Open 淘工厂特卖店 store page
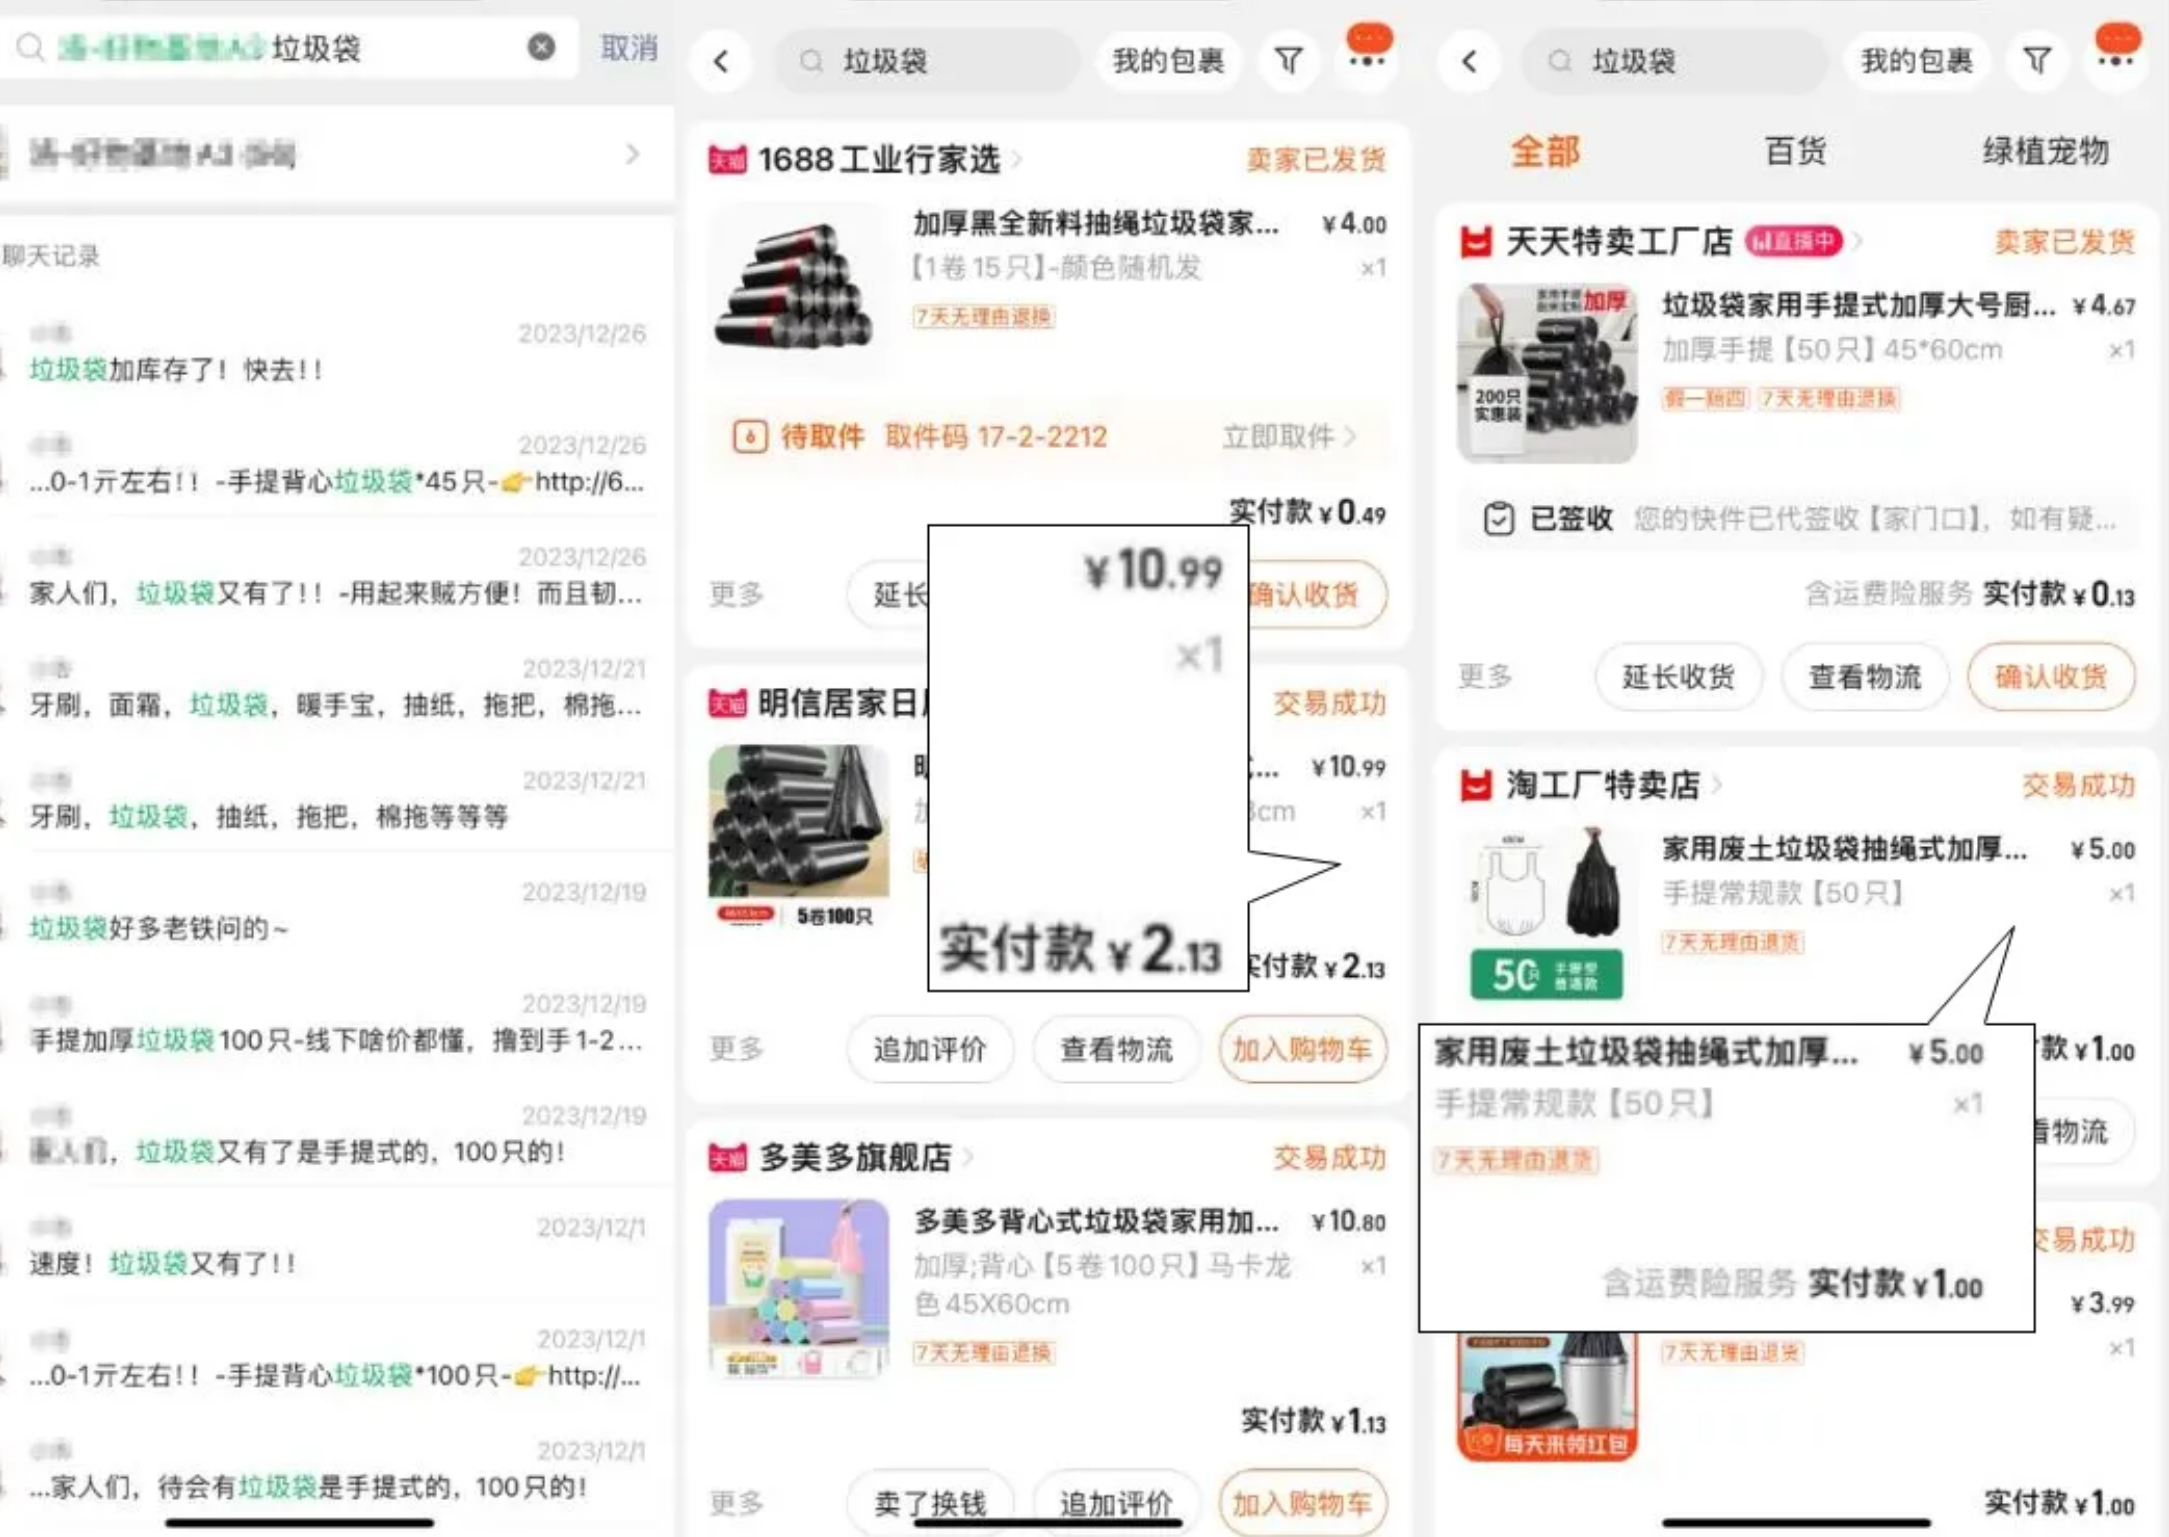This screenshot has height=1537, width=2169. coord(1602,785)
